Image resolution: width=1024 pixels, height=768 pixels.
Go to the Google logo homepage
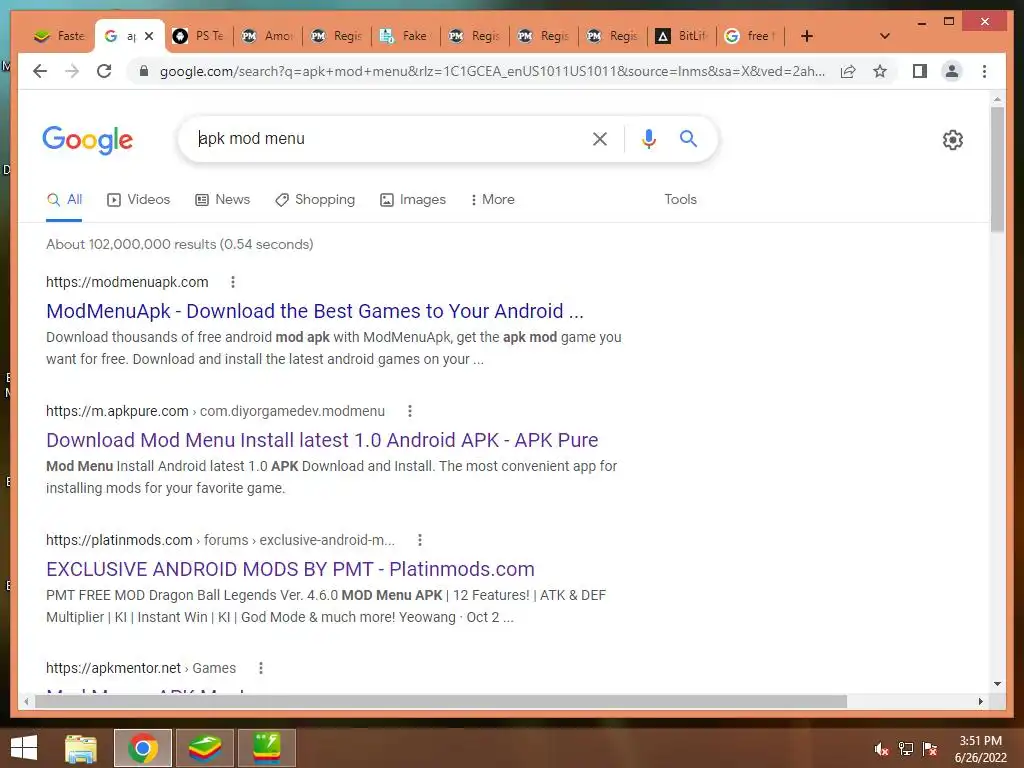tap(88, 140)
